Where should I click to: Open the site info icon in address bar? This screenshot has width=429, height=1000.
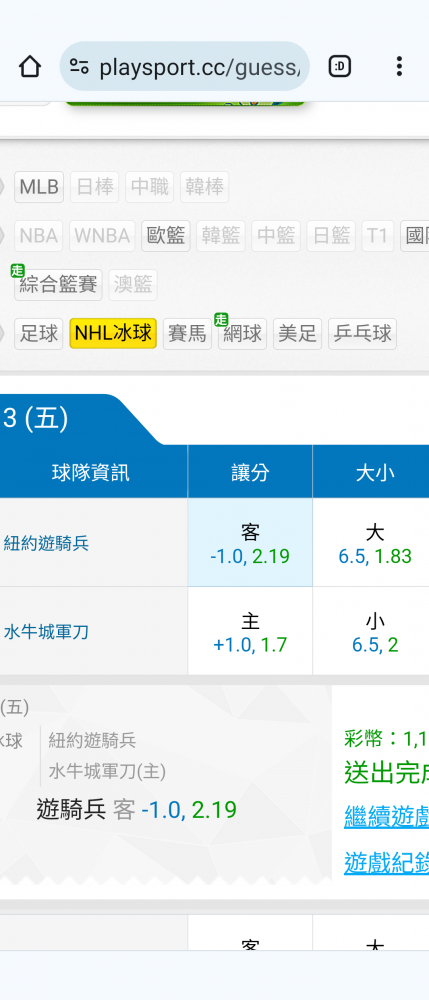click(78, 66)
